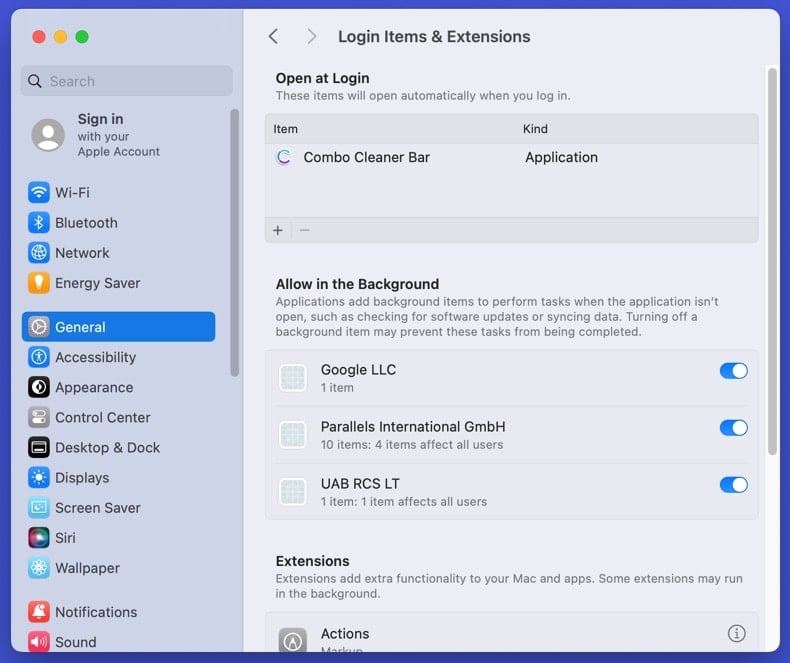The width and height of the screenshot is (790, 663).
Task: Toggle UAB RCS LT background permission
Action: (x=734, y=485)
